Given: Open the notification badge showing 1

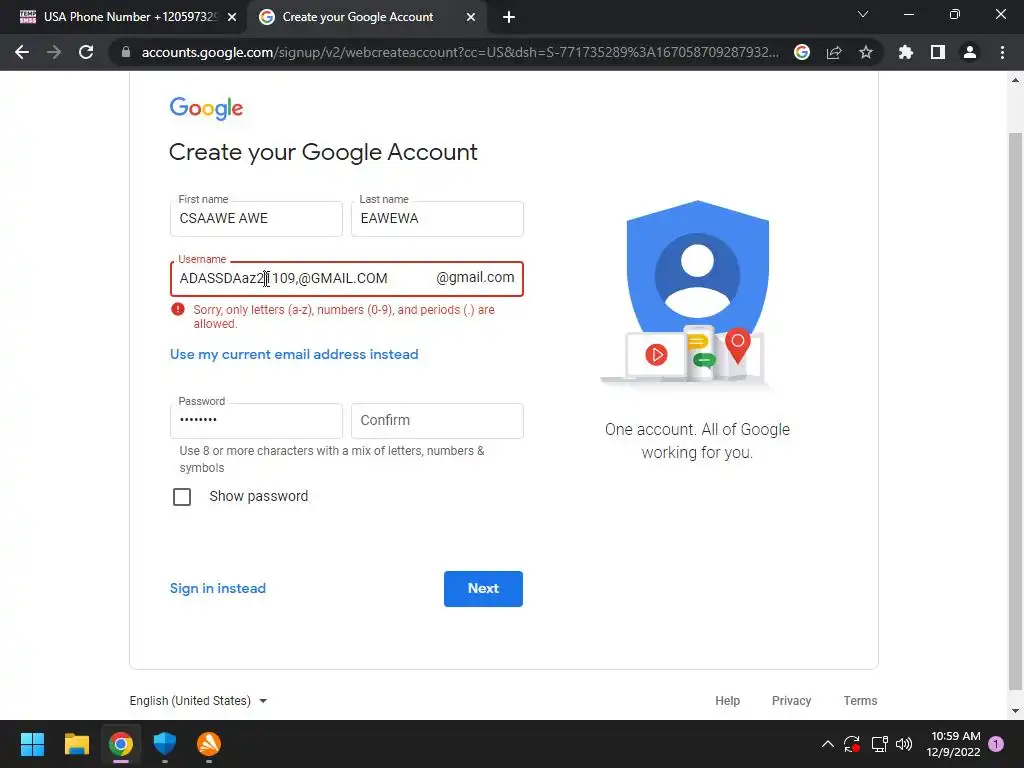Looking at the screenshot, I should click(996, 744).
